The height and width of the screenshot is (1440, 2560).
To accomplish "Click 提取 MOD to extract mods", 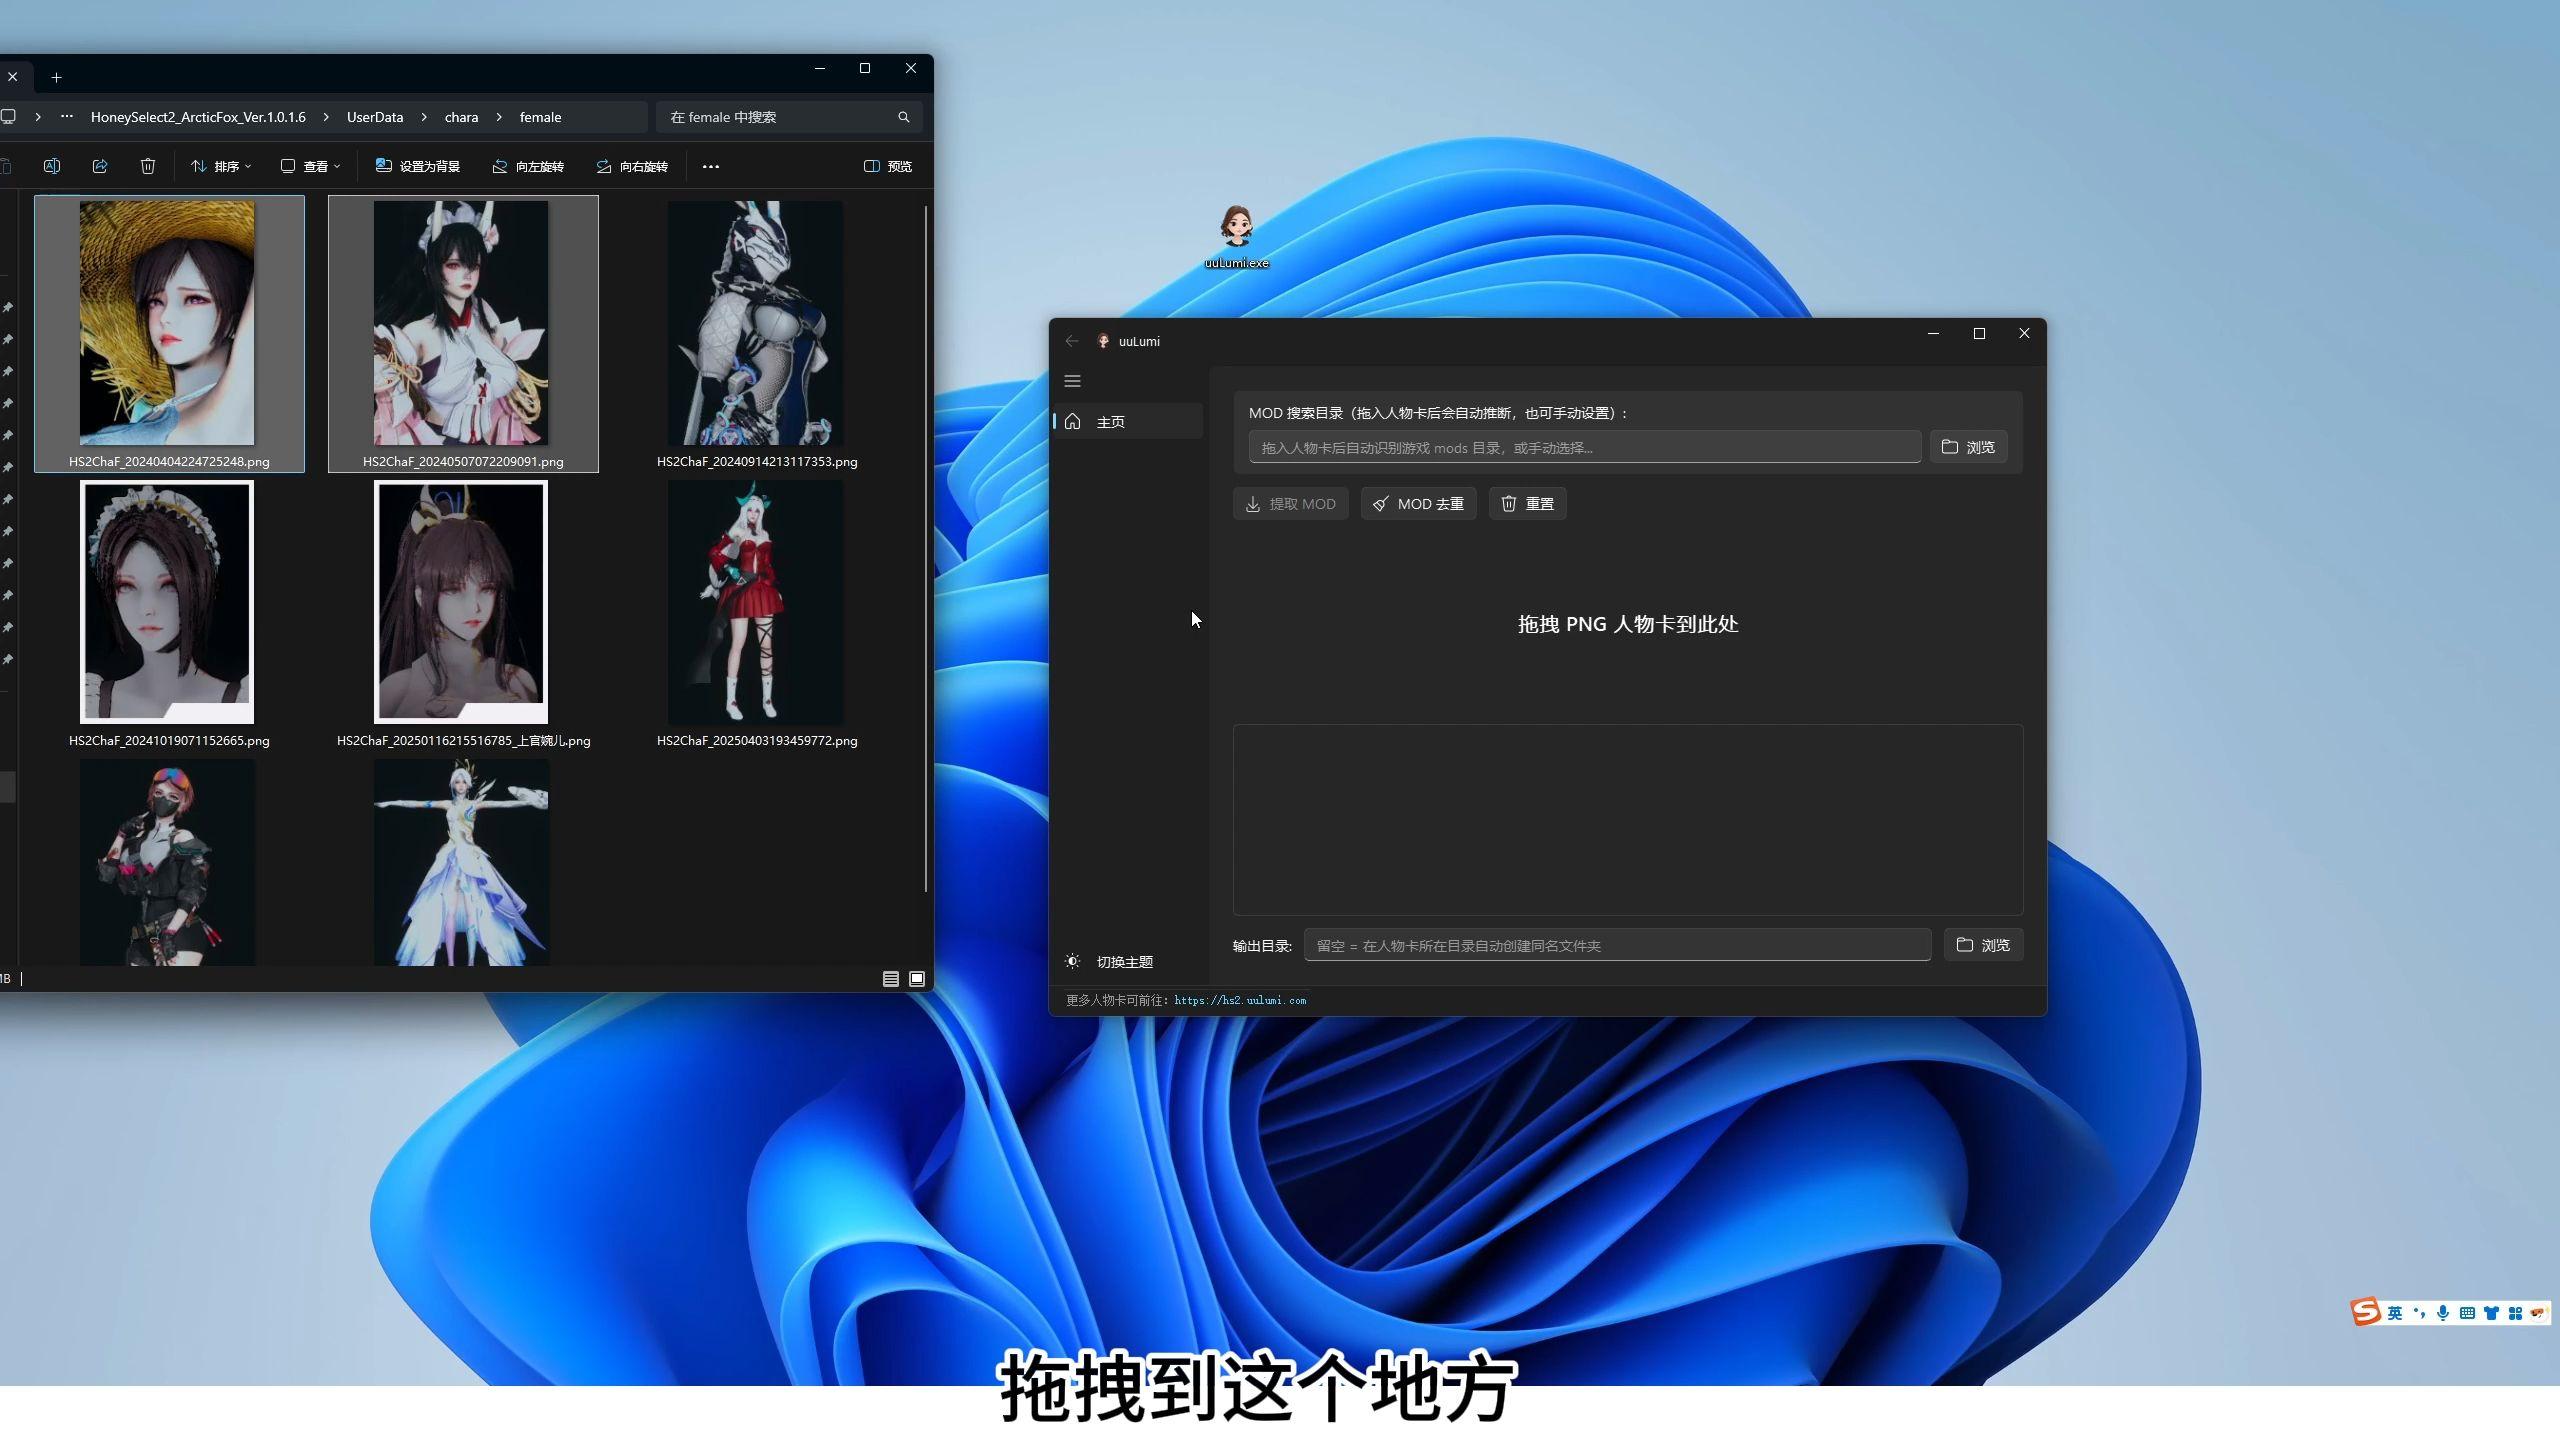I will coord(1290,503).
